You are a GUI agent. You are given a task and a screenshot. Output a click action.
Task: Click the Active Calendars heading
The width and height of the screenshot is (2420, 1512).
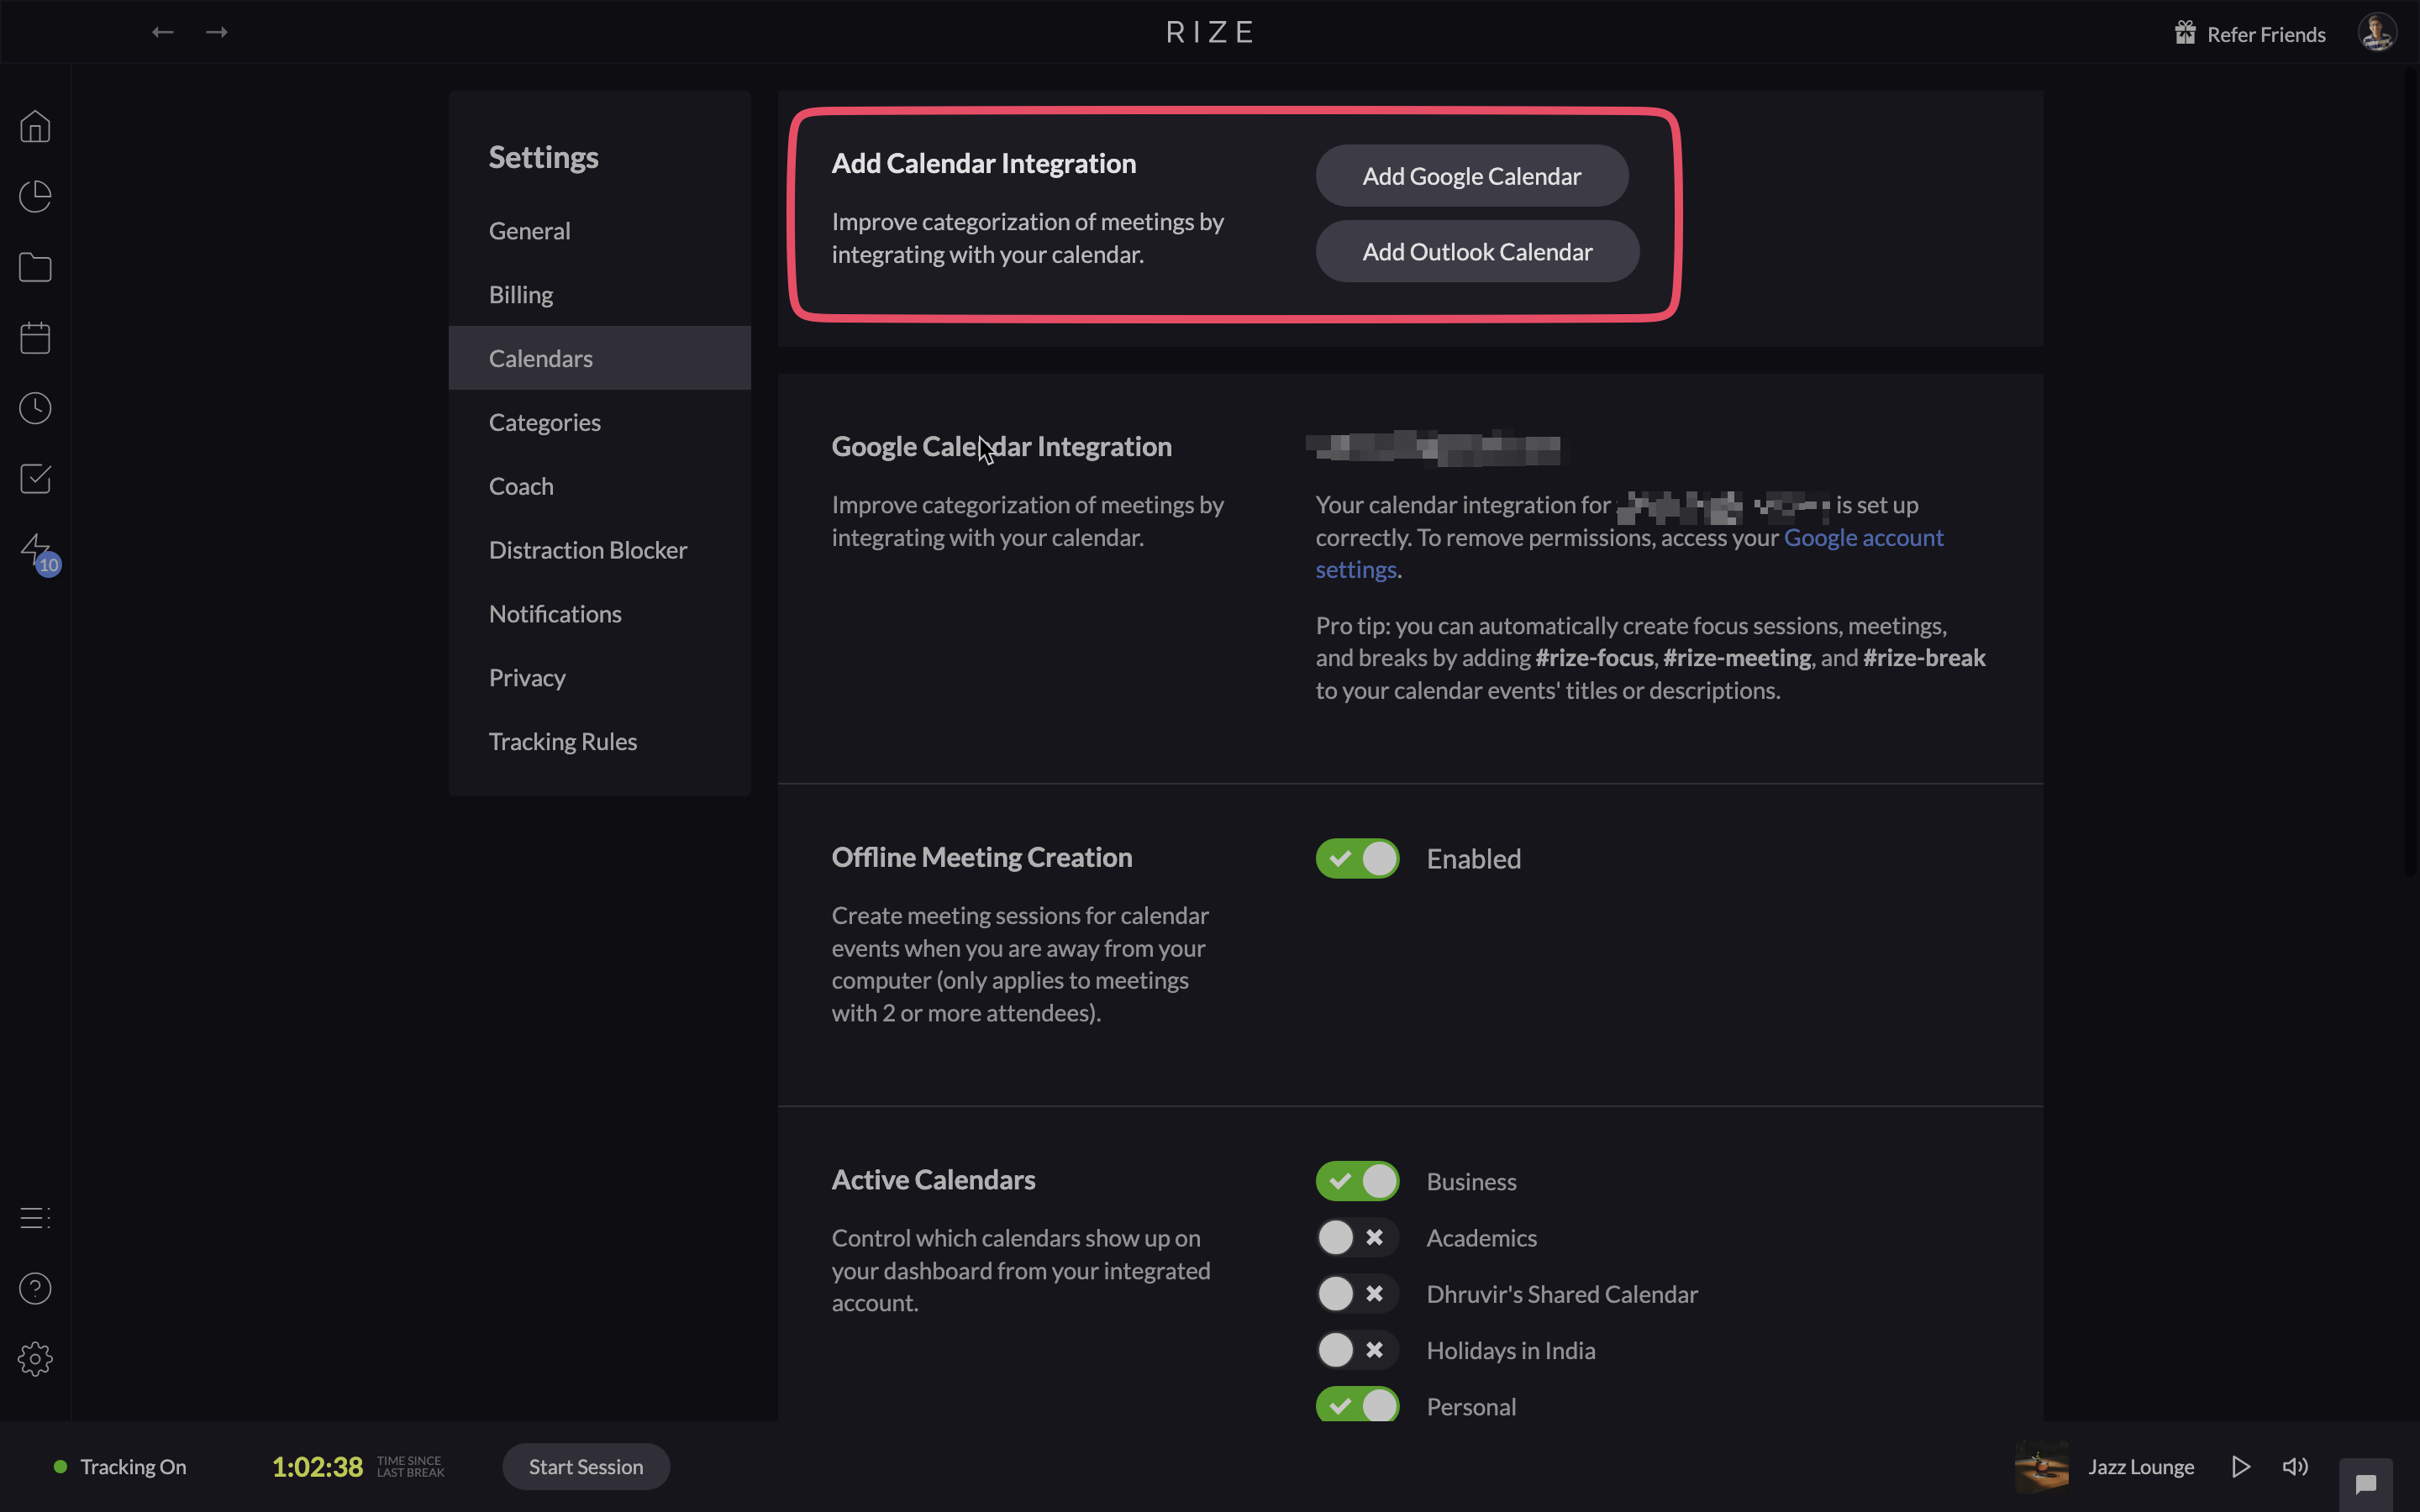point(933,1180)
